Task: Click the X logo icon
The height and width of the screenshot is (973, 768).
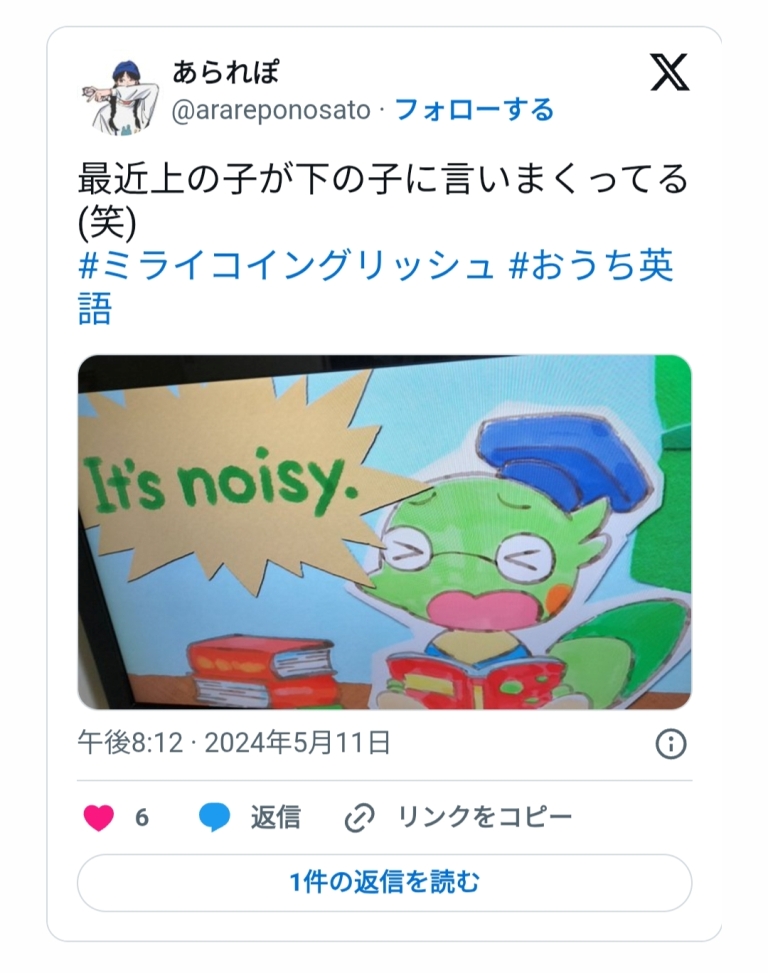Action: click(669, 73)
